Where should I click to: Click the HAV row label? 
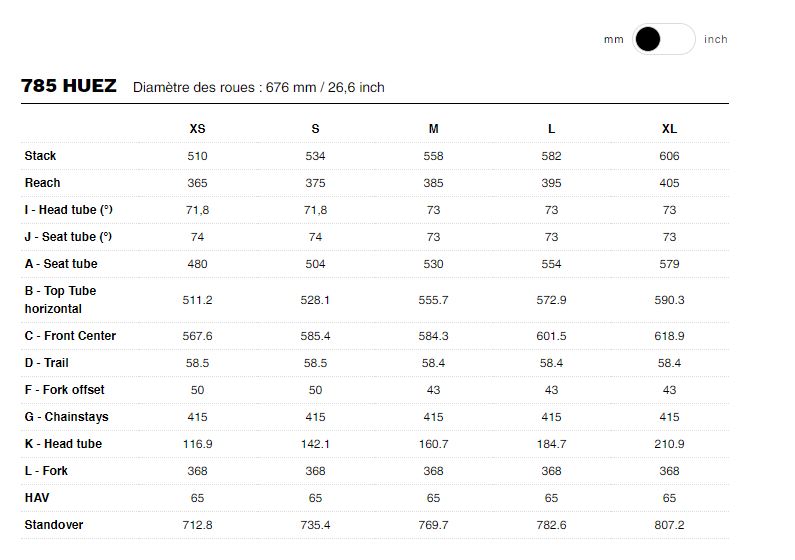37,498
